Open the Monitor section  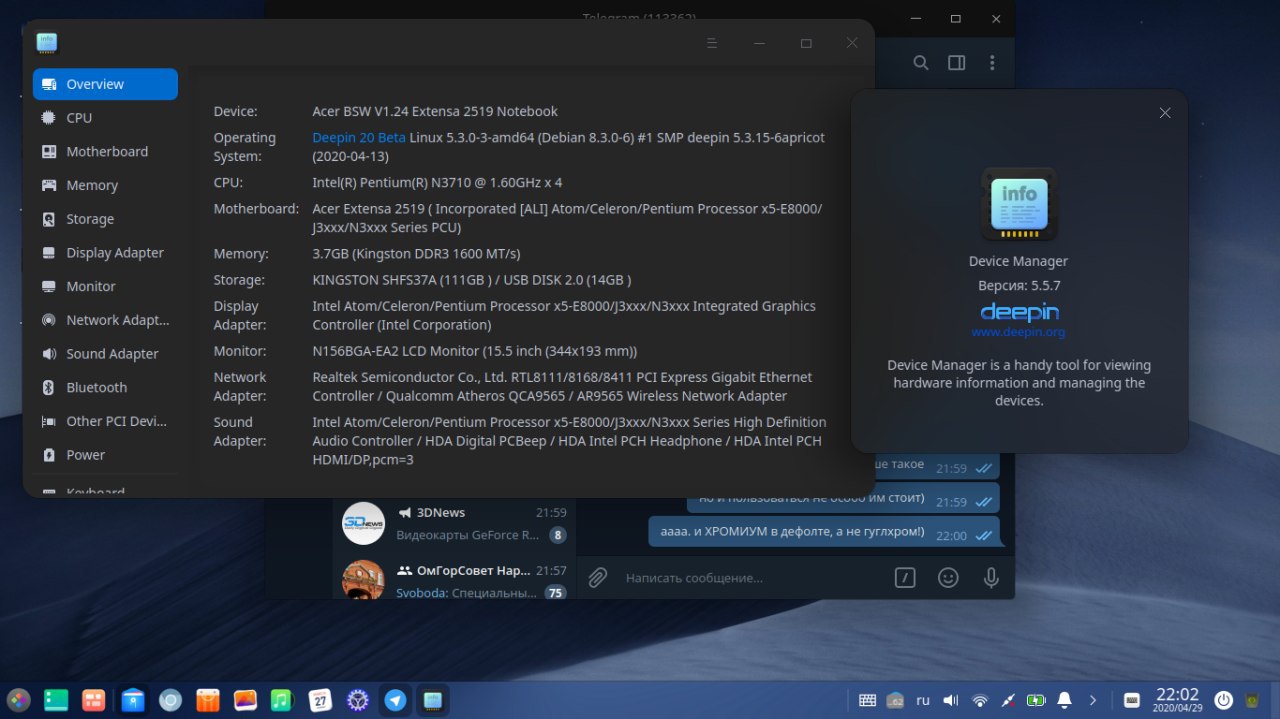pyautogui.click(x=105, y=286)
